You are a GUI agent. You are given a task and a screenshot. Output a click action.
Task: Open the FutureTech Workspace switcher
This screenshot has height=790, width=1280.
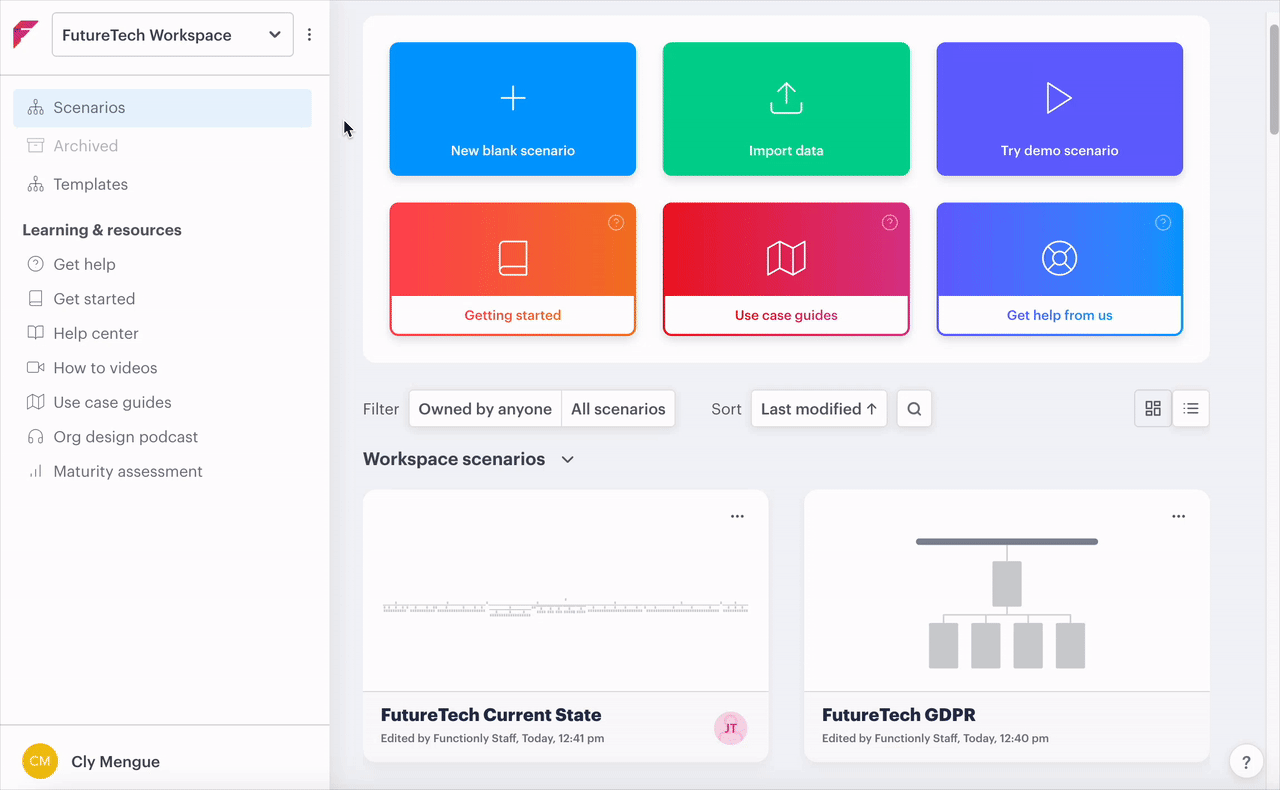[171, 33]
